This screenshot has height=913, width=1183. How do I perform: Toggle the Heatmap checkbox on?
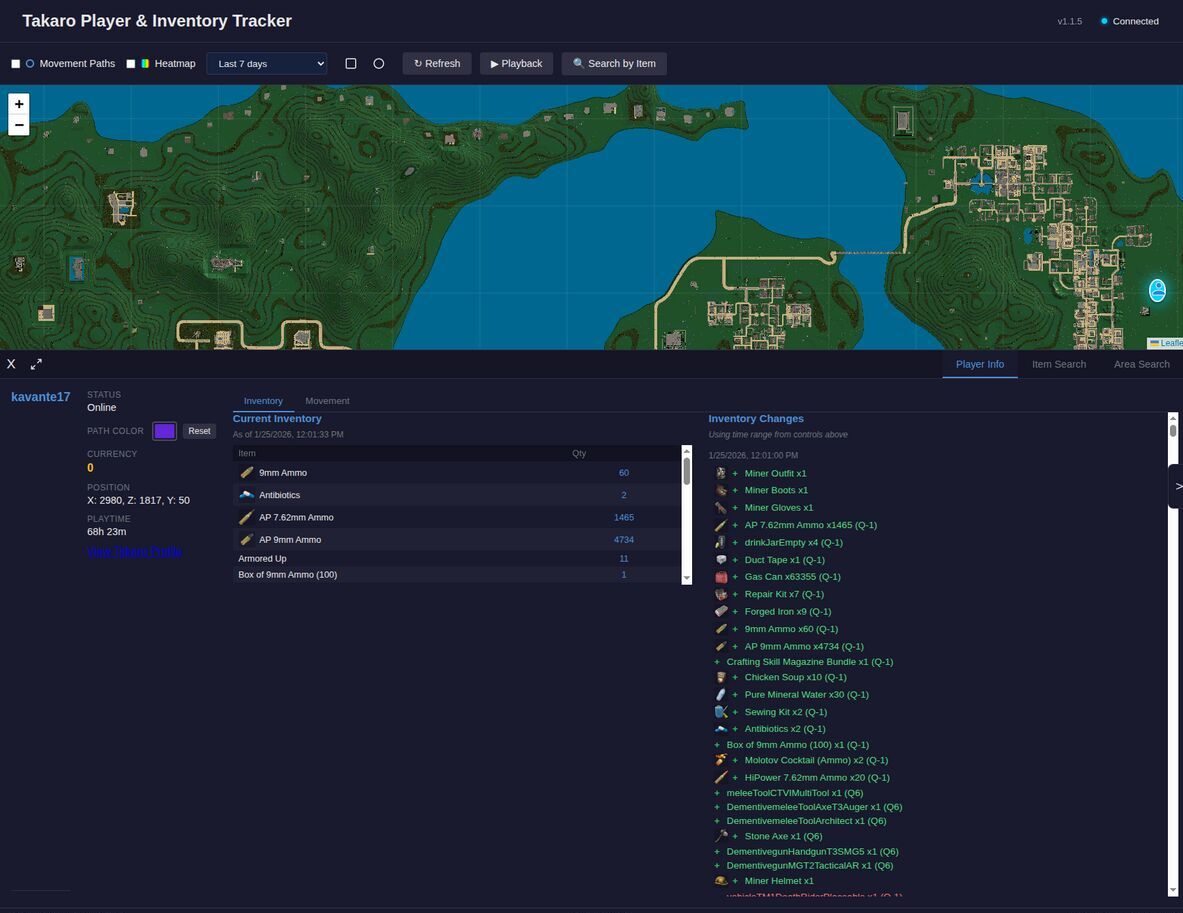point(130,63)
